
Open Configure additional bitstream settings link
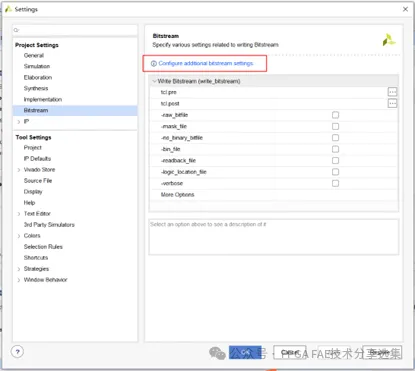coord(206,63)
